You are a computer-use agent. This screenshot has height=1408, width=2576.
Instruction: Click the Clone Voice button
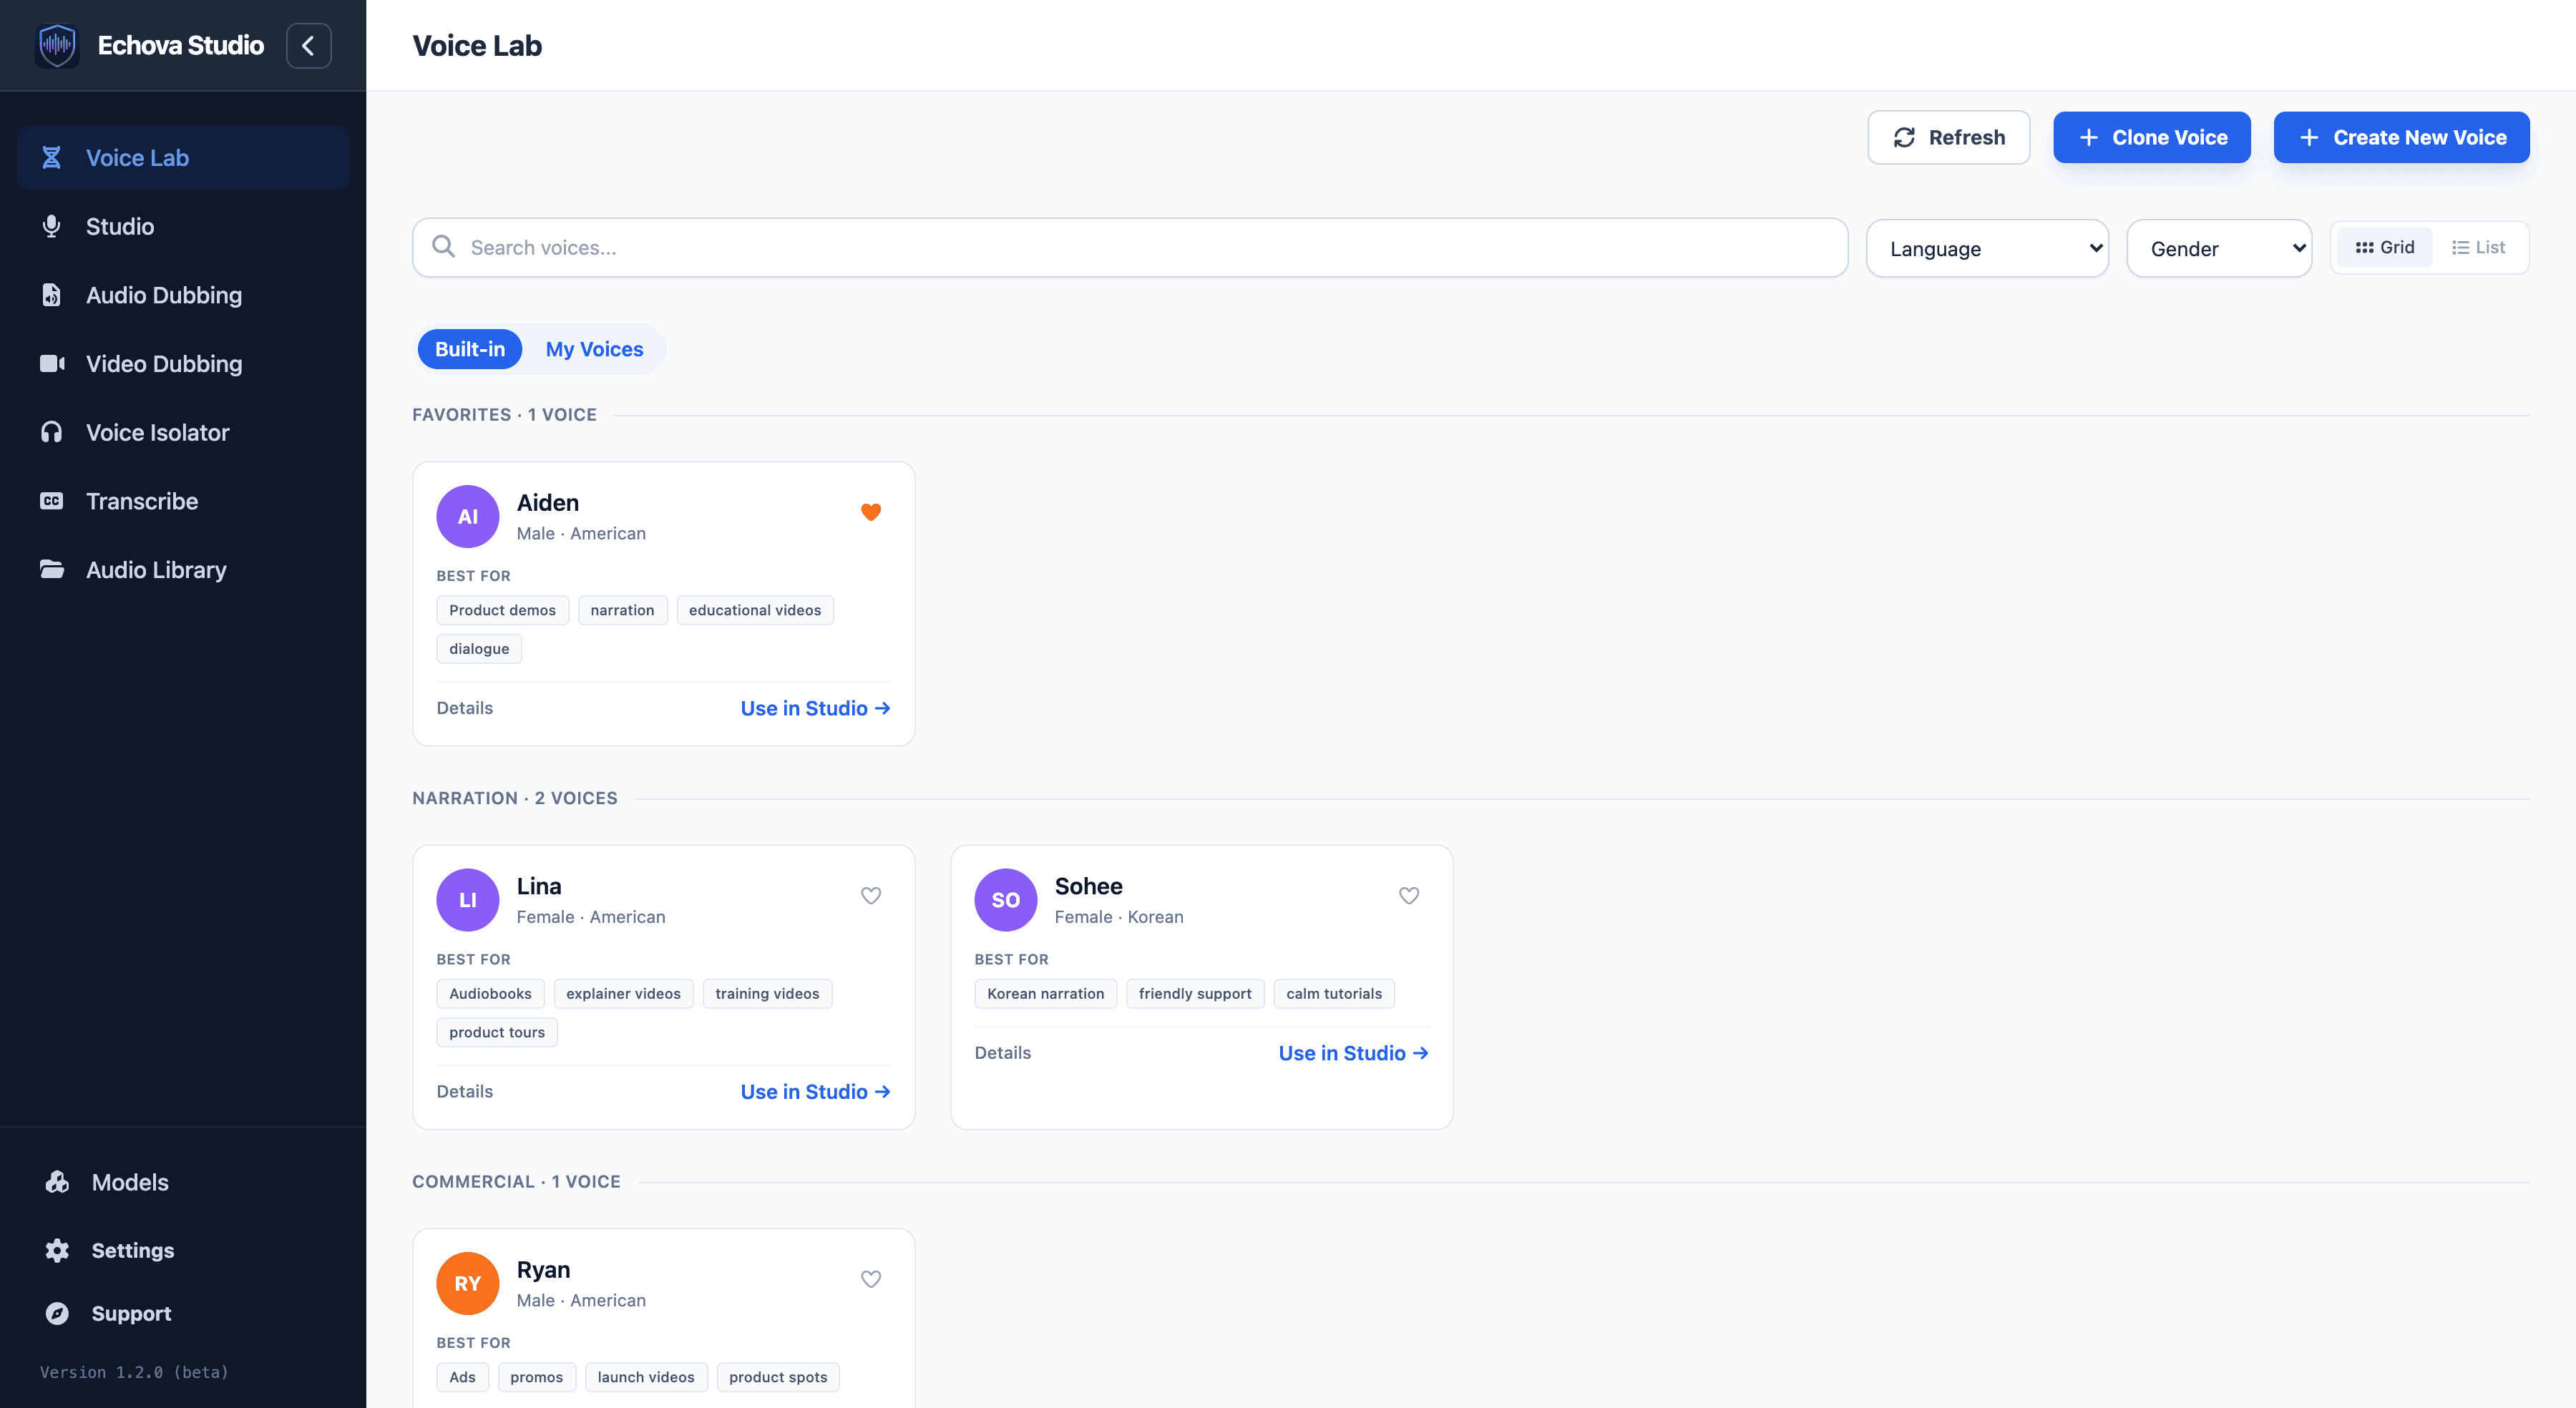click(2152, 137)
